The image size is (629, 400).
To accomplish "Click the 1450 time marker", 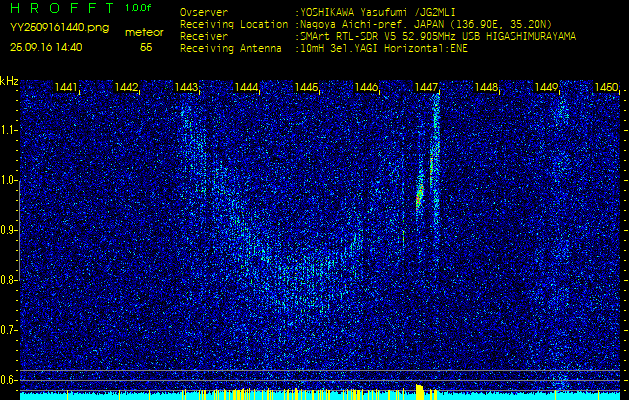I will 606,87.
